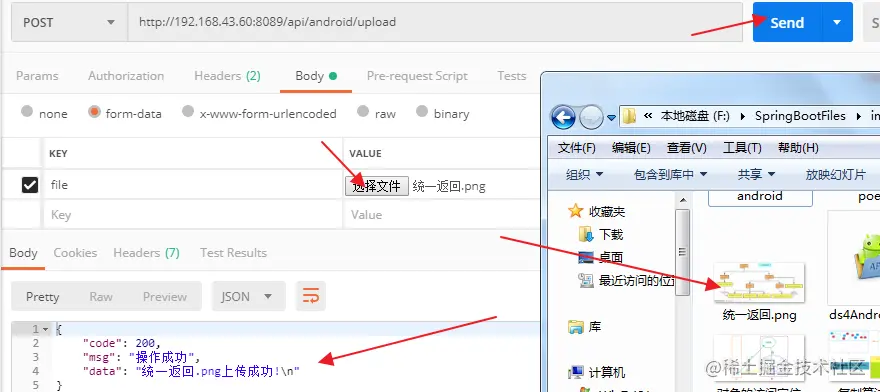Click the 本地磁盘 (F:) breadcrumb
The height and width of the screenshot is (392, 880).
(x=695, y=116)
